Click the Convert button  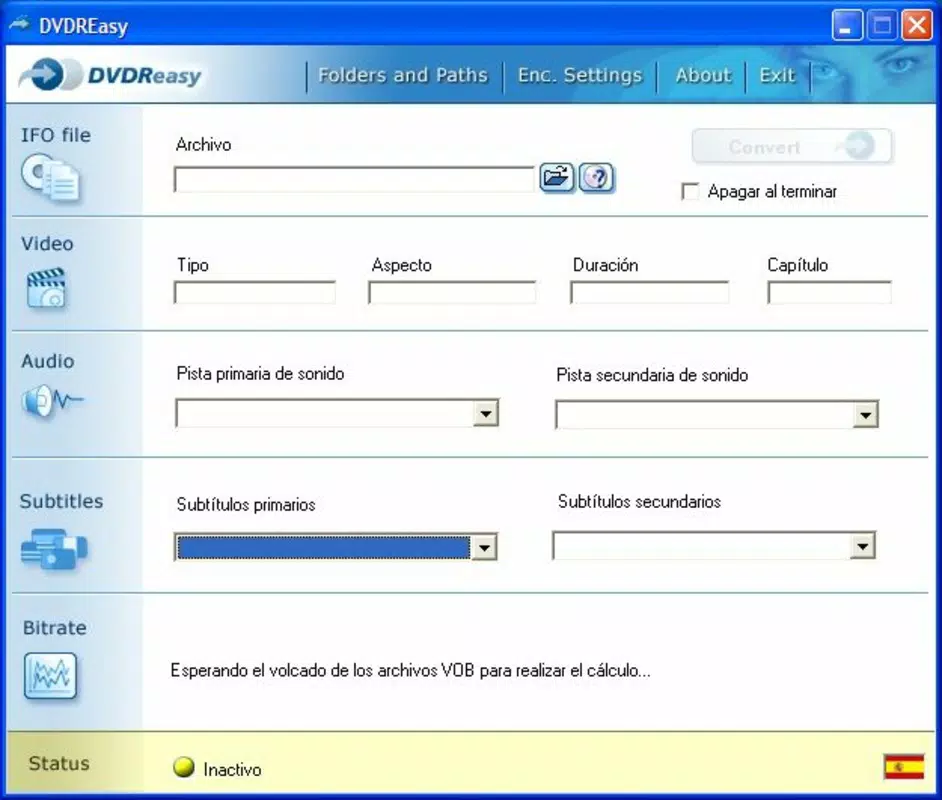tap(792, 146)
